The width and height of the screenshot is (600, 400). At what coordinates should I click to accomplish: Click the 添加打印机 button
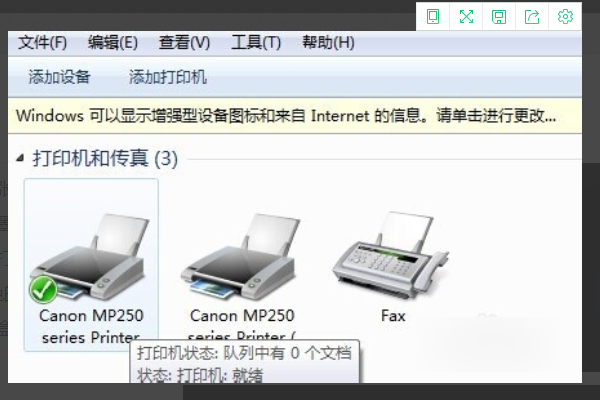(x=168, y=77)
